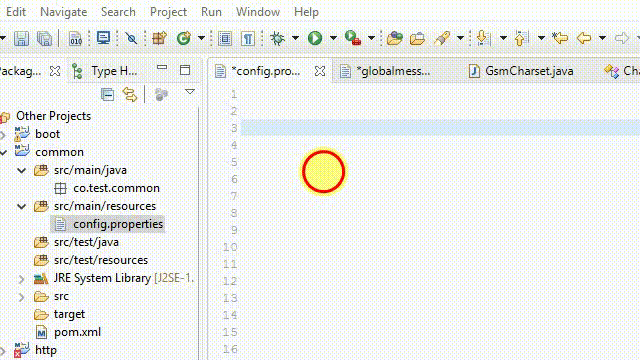Open the Edit menu
640x360 pixels.
pos(16,12)
